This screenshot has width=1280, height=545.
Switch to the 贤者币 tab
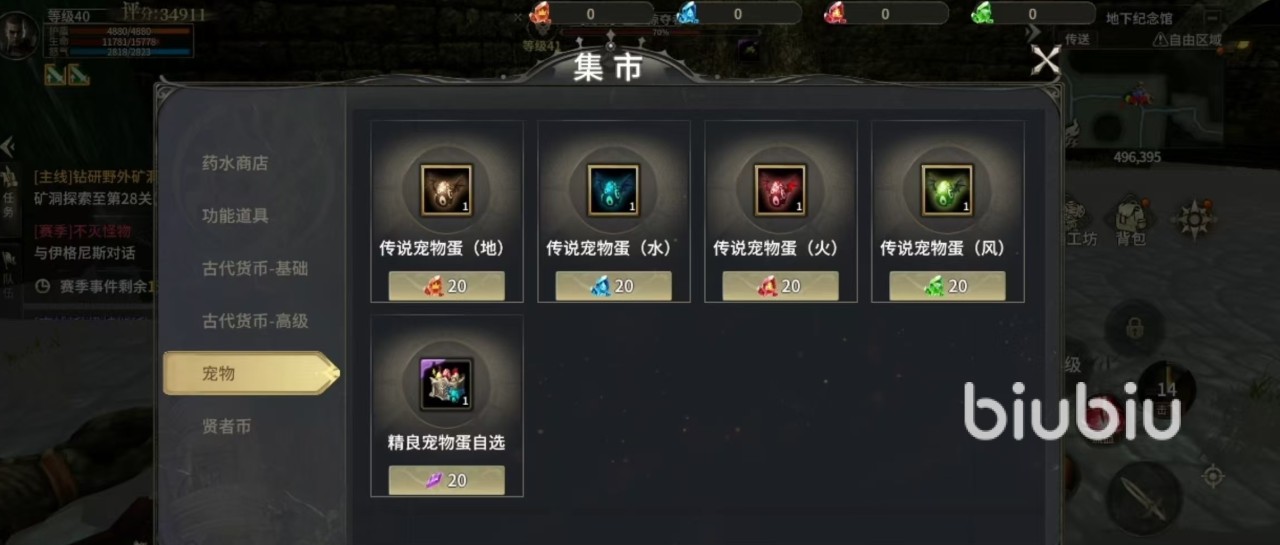coord(227,426)
